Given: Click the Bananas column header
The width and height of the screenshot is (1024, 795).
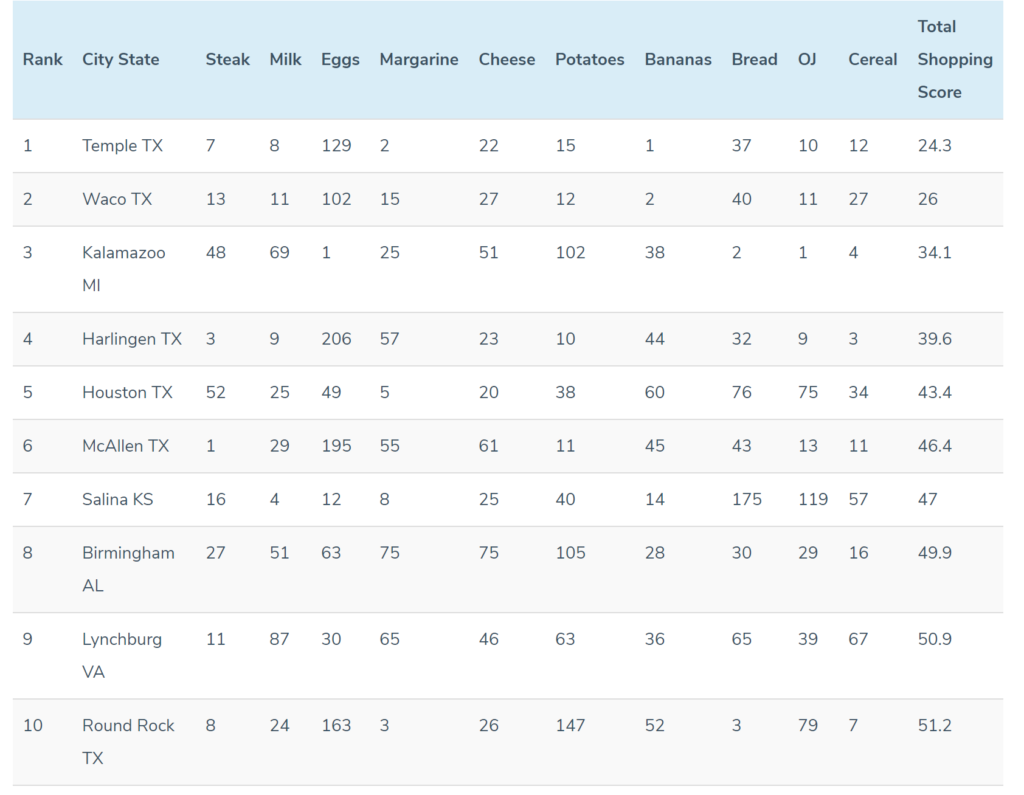Looking at the screenshot, I should pos(678,59).
